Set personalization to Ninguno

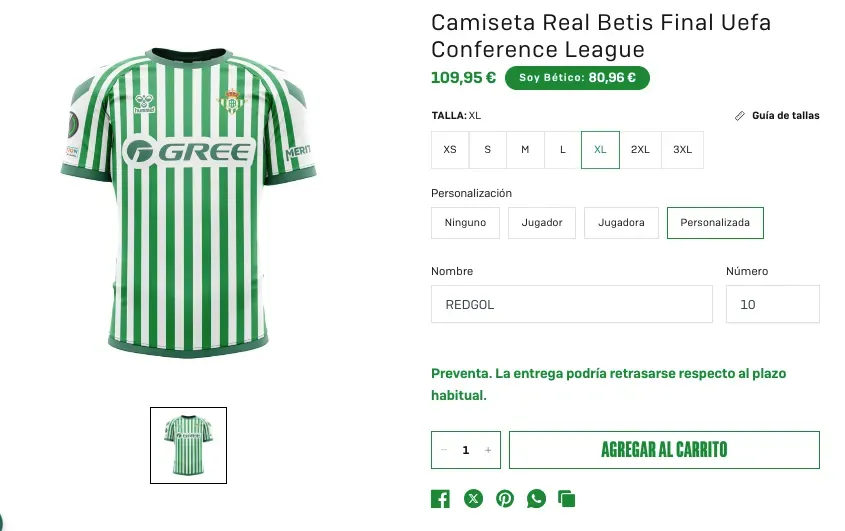click(465, 223)
